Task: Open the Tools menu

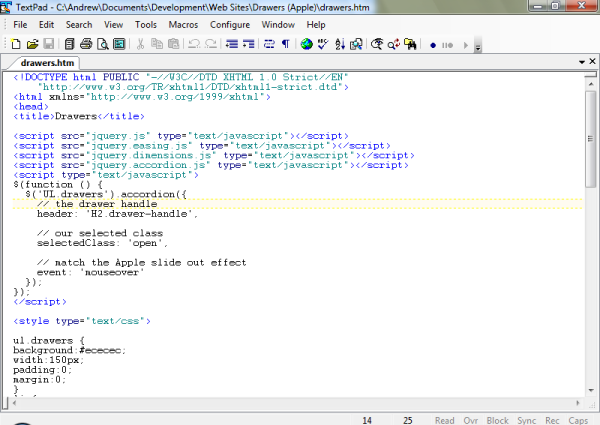Action: (x=146, y=25)
